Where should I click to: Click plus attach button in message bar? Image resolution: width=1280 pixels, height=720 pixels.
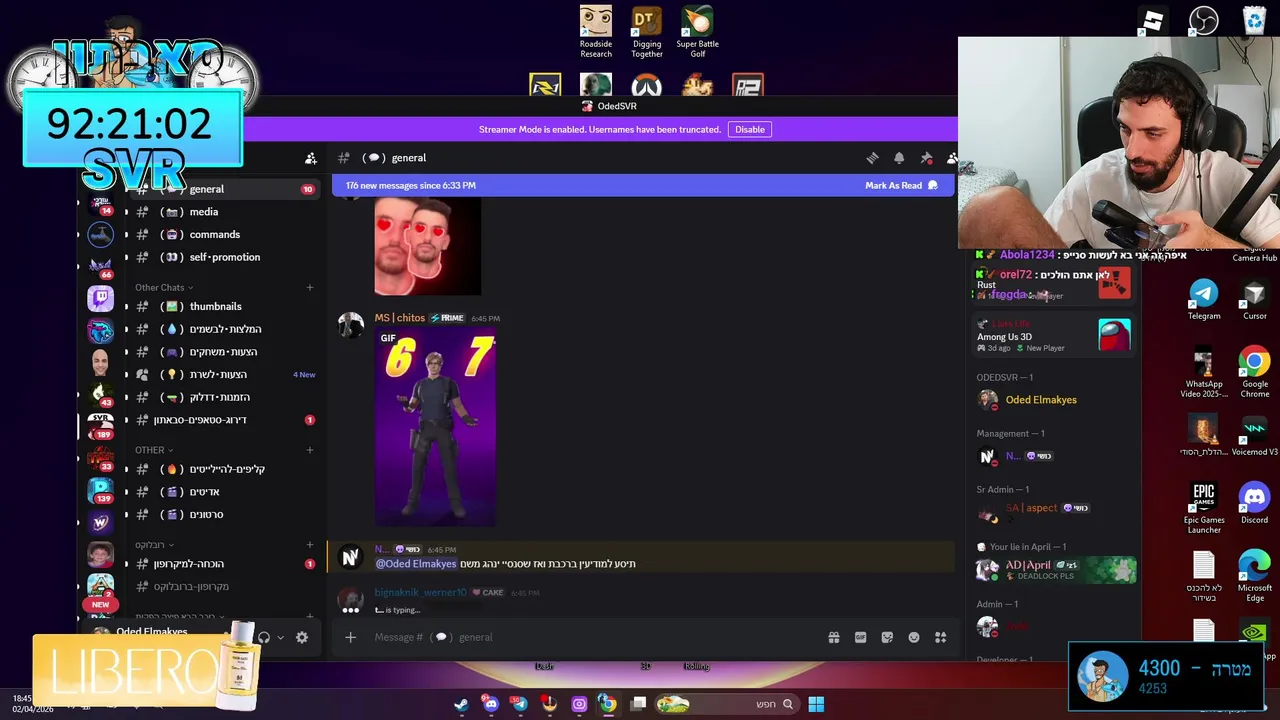tap(350, 637)
